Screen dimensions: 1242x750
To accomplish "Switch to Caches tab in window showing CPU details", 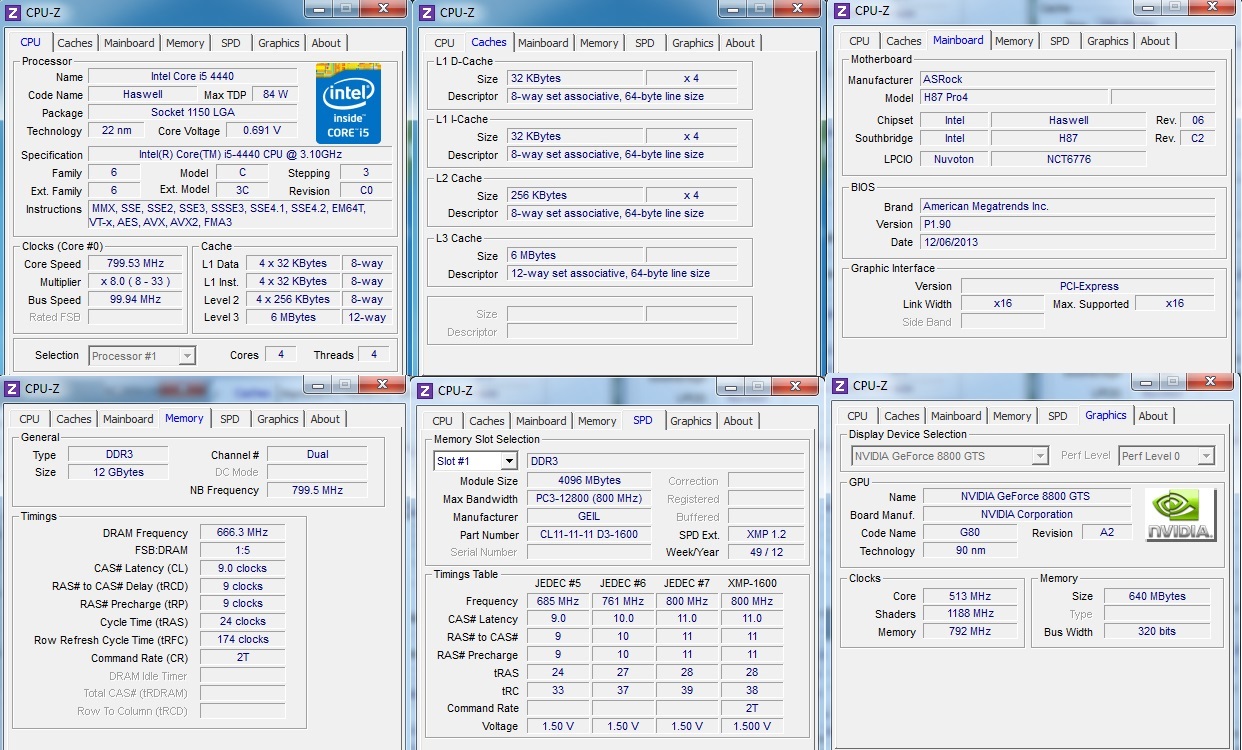I will click(x=75, y=43).
